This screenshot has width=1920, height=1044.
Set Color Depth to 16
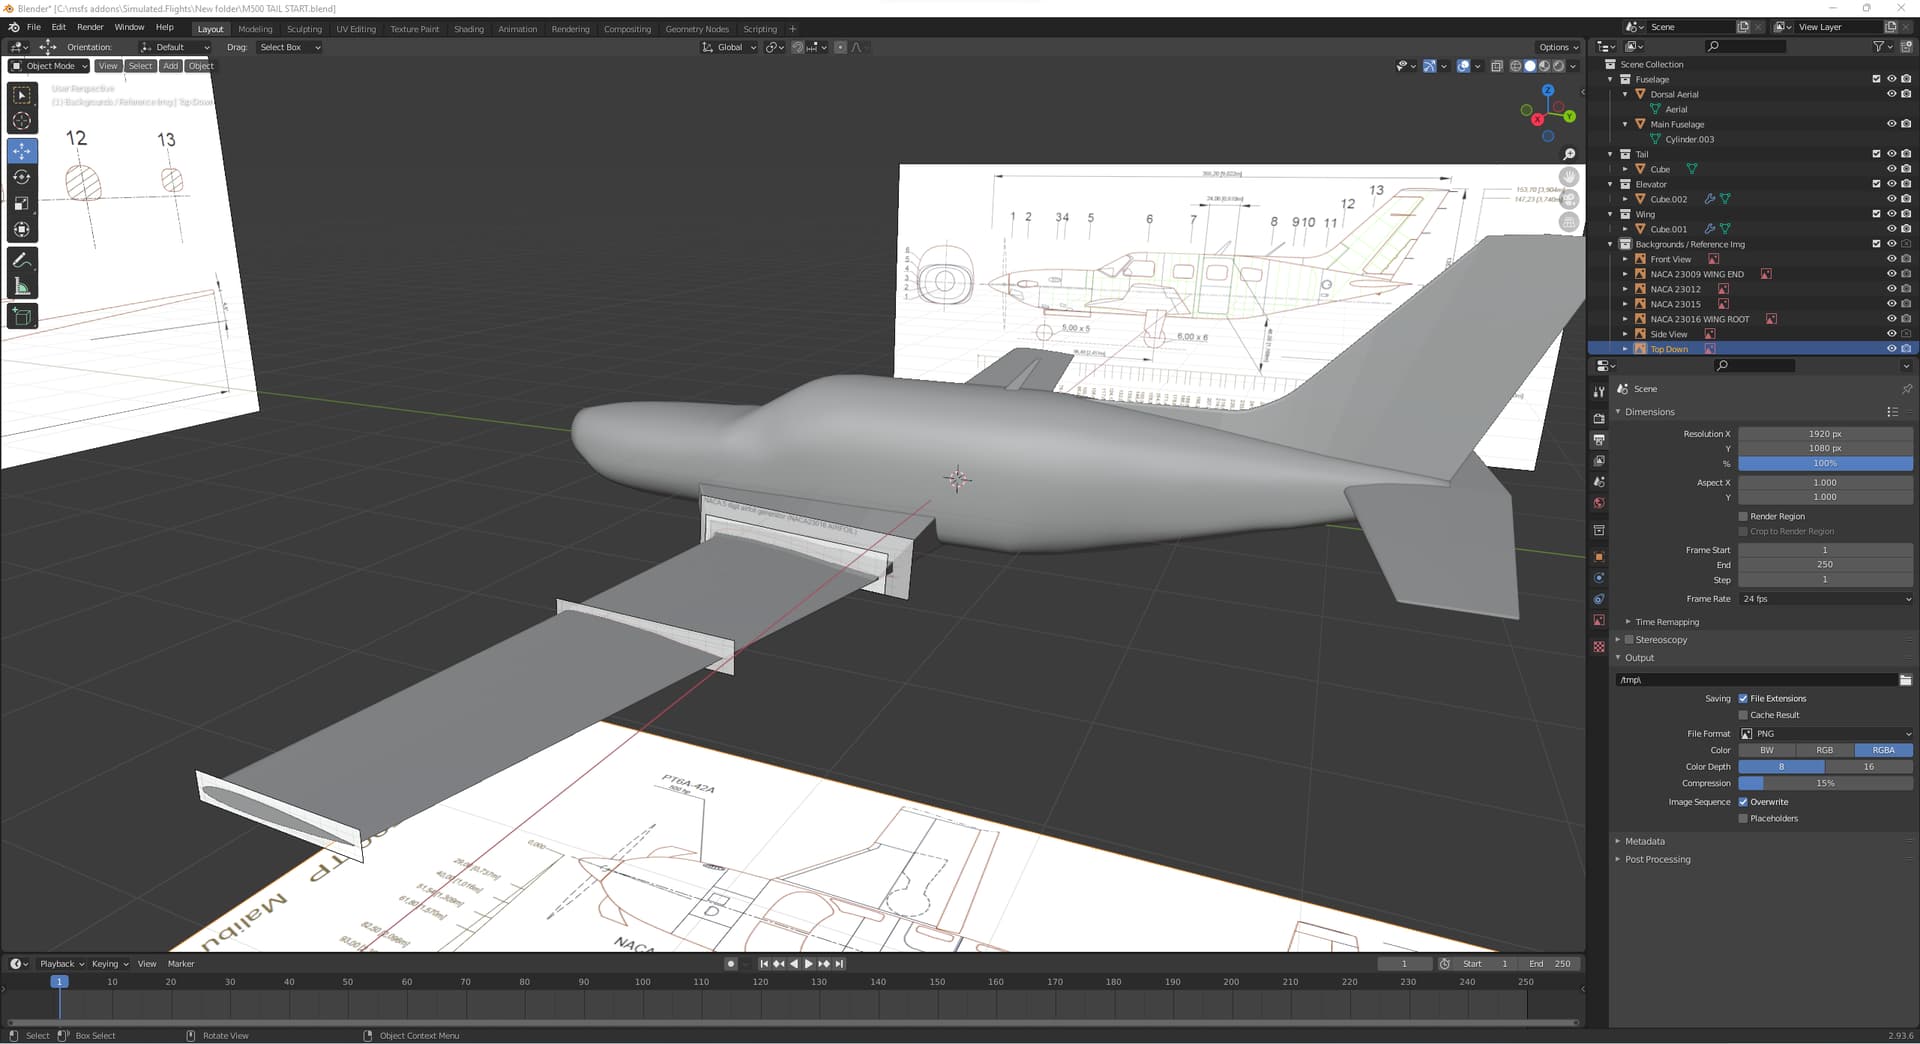click(1869, 767)
